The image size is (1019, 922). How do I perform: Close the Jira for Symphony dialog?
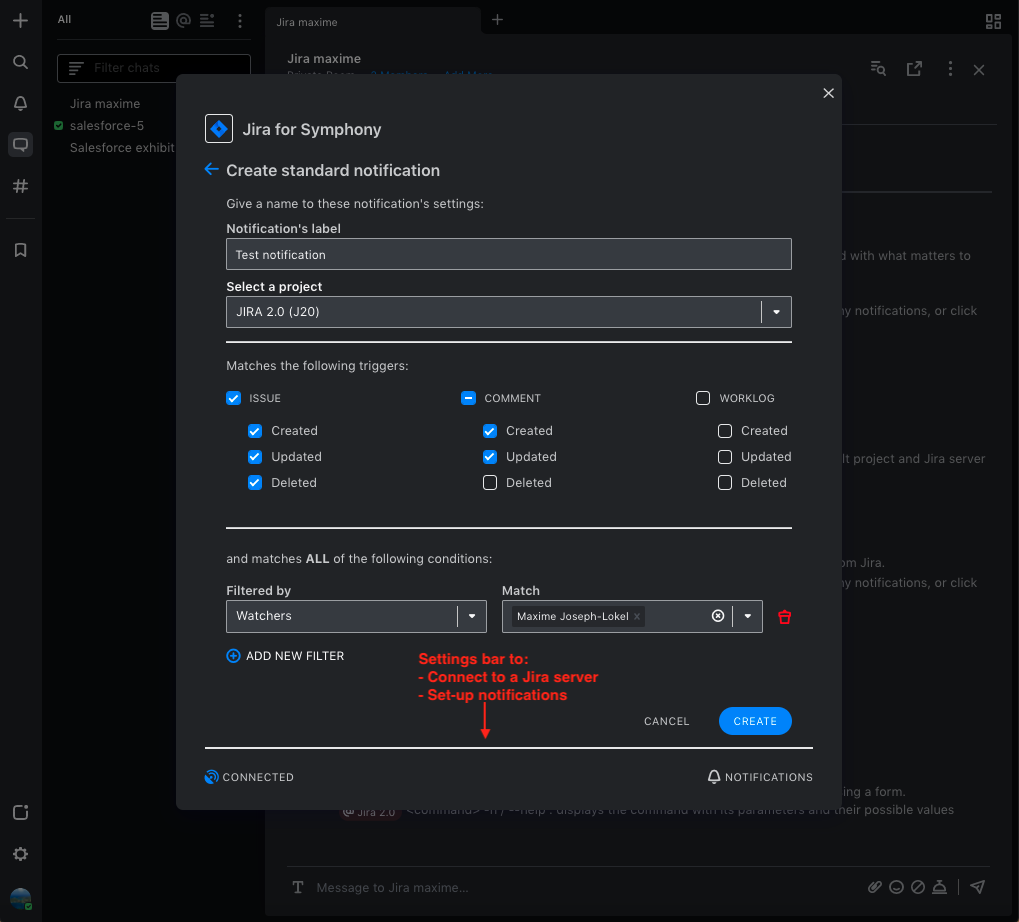click(x=829, y=93)
